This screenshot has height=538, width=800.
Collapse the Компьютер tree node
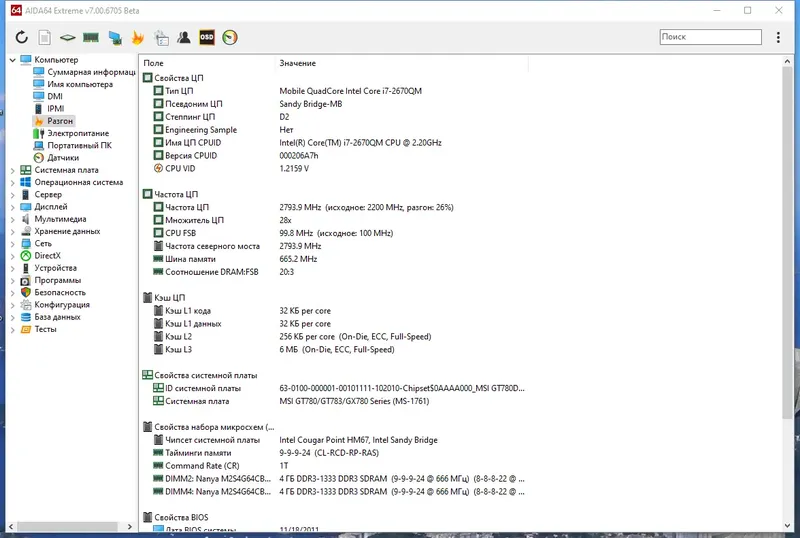pyautogui.click(x=13, y=60)
